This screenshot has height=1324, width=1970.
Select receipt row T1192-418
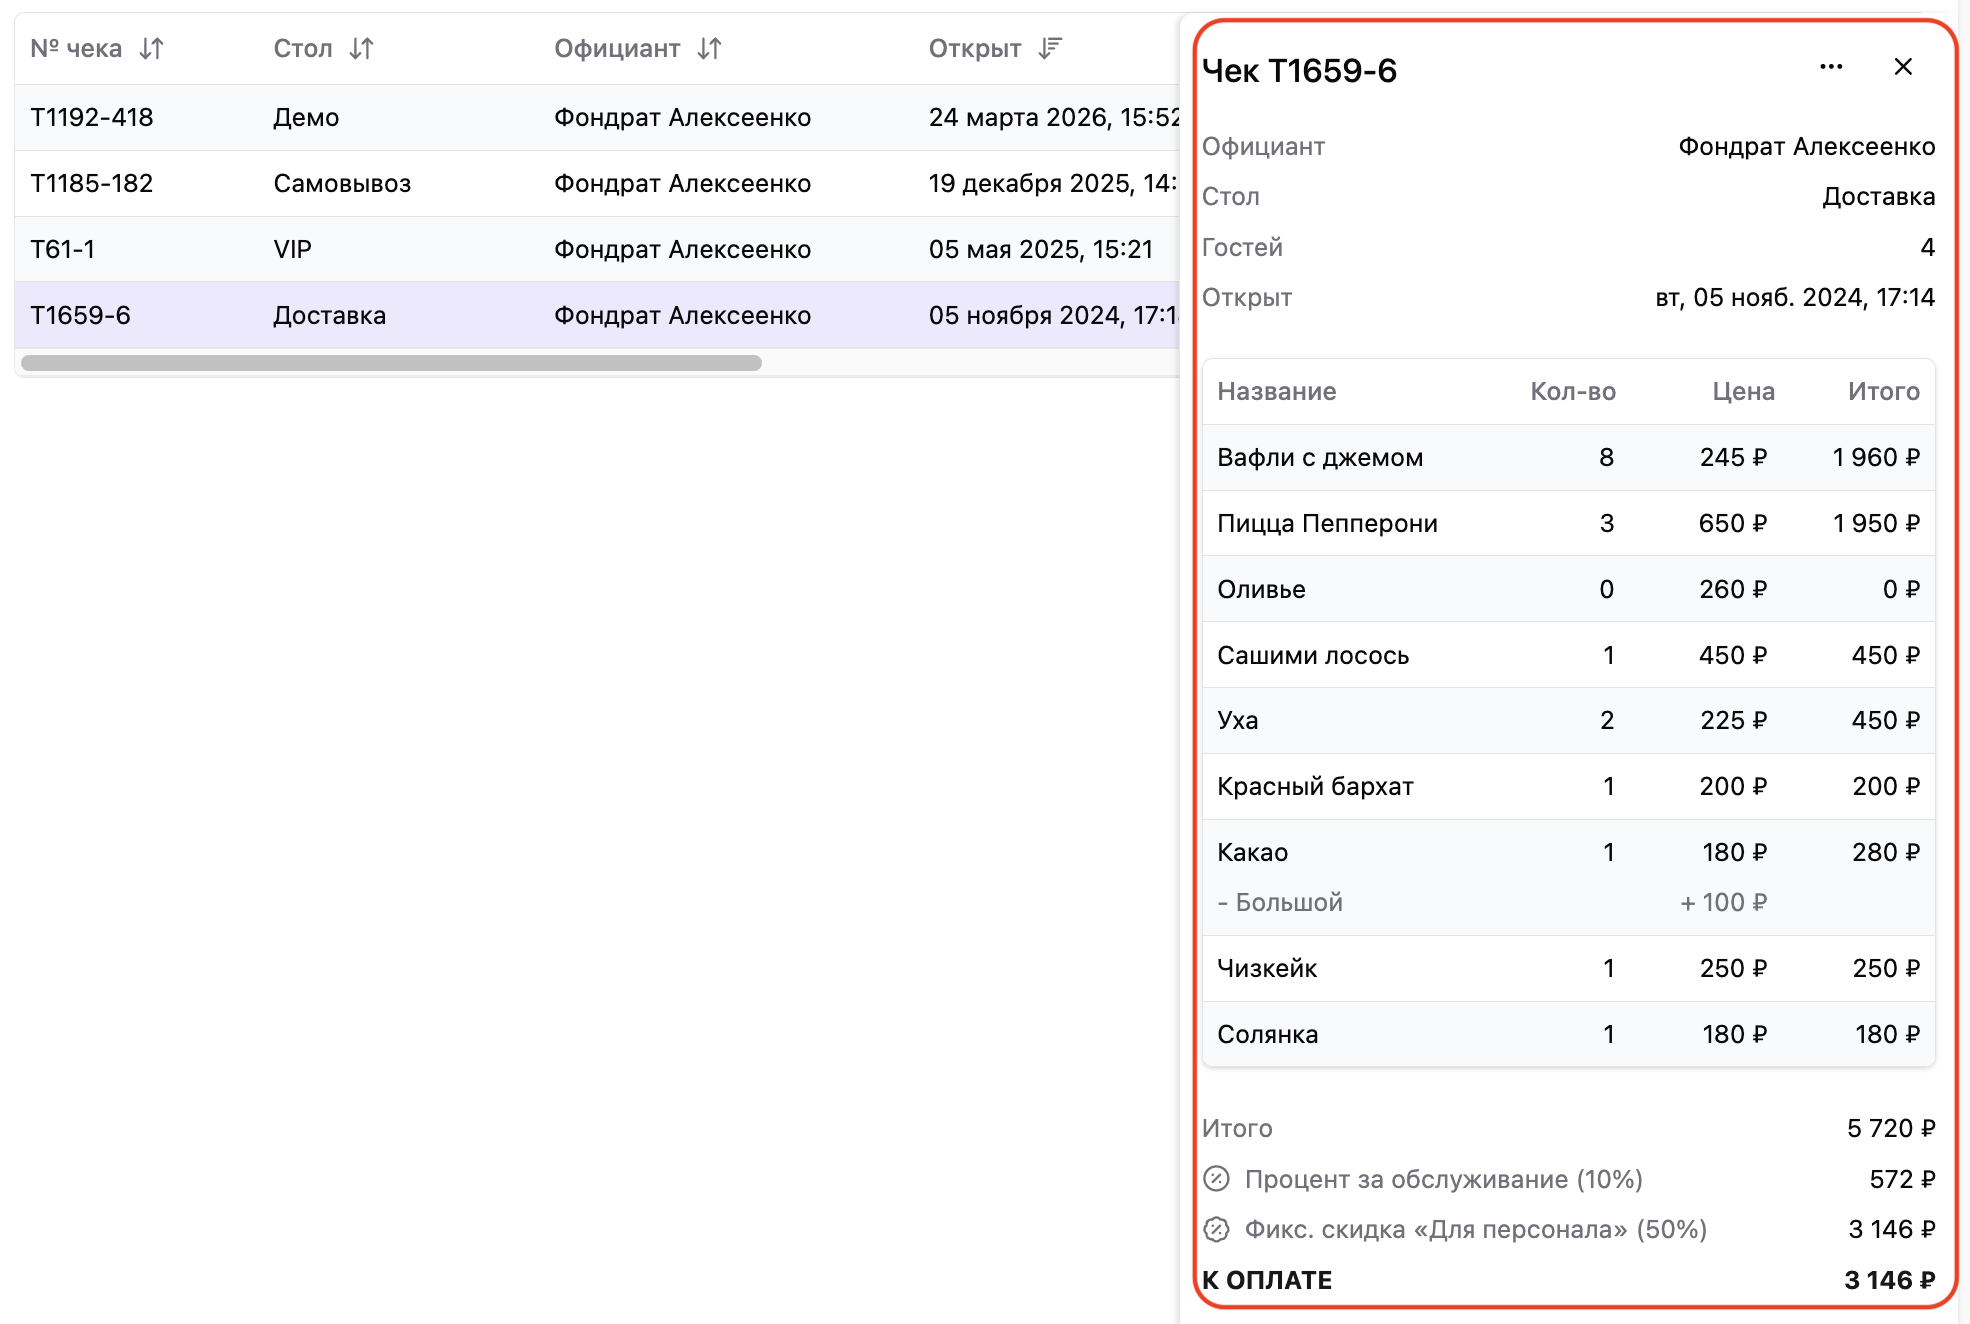[597, 117]
